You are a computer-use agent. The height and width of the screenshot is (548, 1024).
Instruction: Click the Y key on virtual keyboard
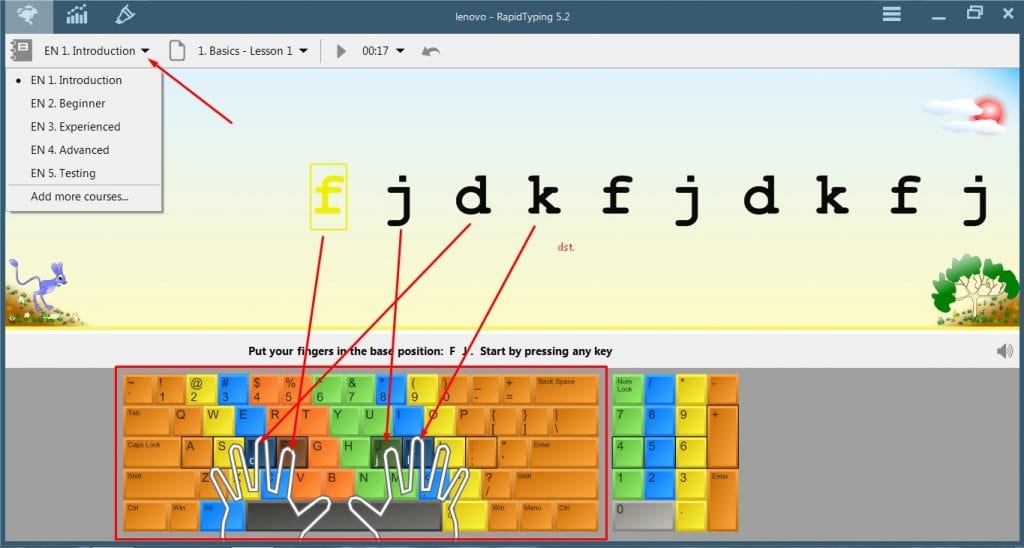345,421
